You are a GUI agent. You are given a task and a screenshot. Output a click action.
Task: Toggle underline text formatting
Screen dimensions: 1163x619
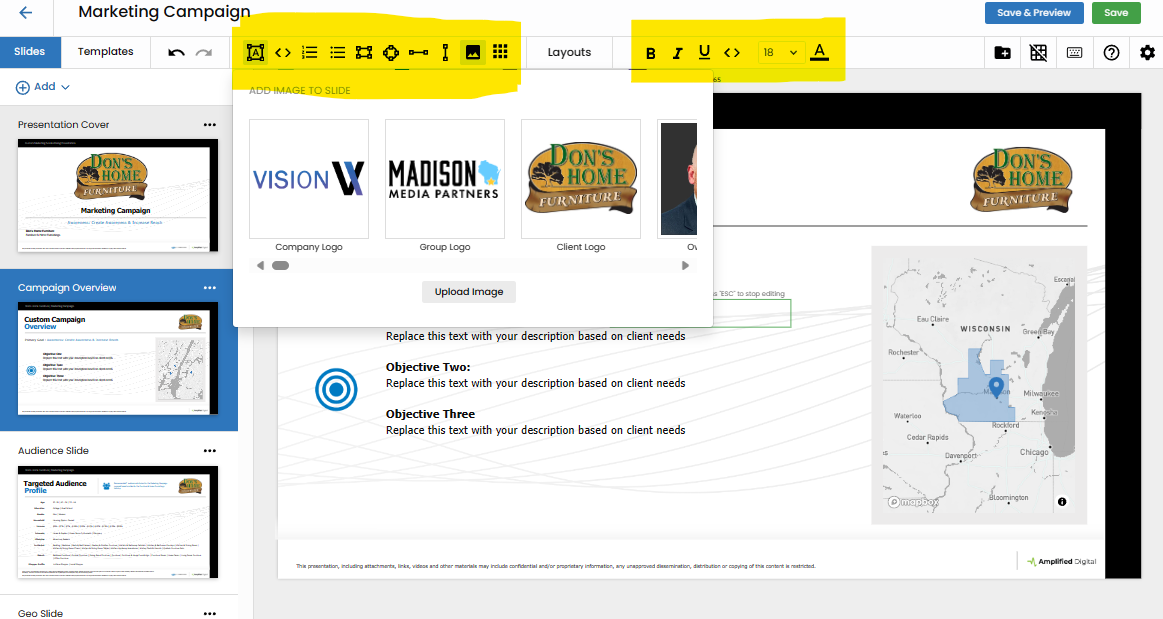[x=704, y=53]
